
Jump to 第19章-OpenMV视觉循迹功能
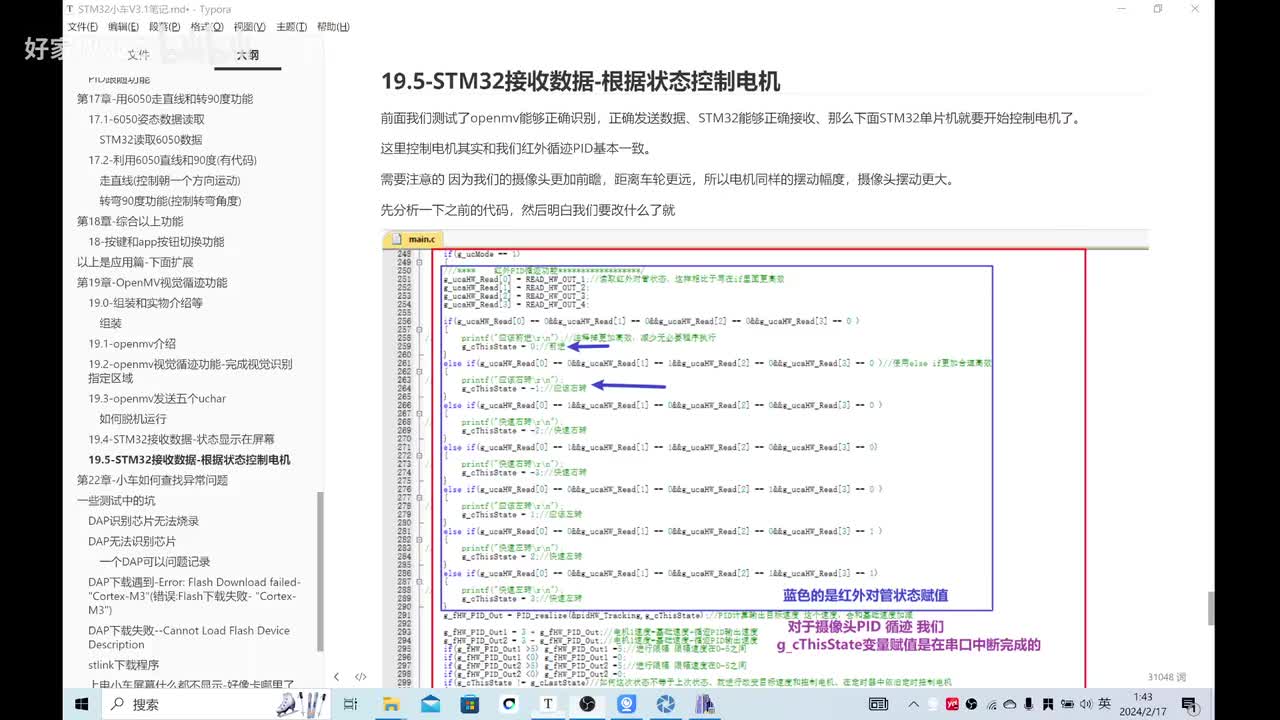pos(152,283)
